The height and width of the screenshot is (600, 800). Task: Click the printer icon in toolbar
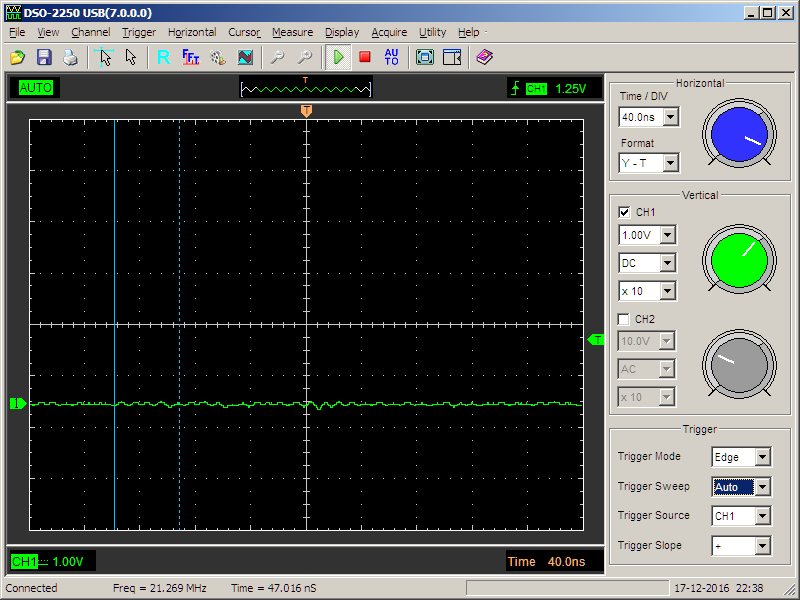pos(70,57)
